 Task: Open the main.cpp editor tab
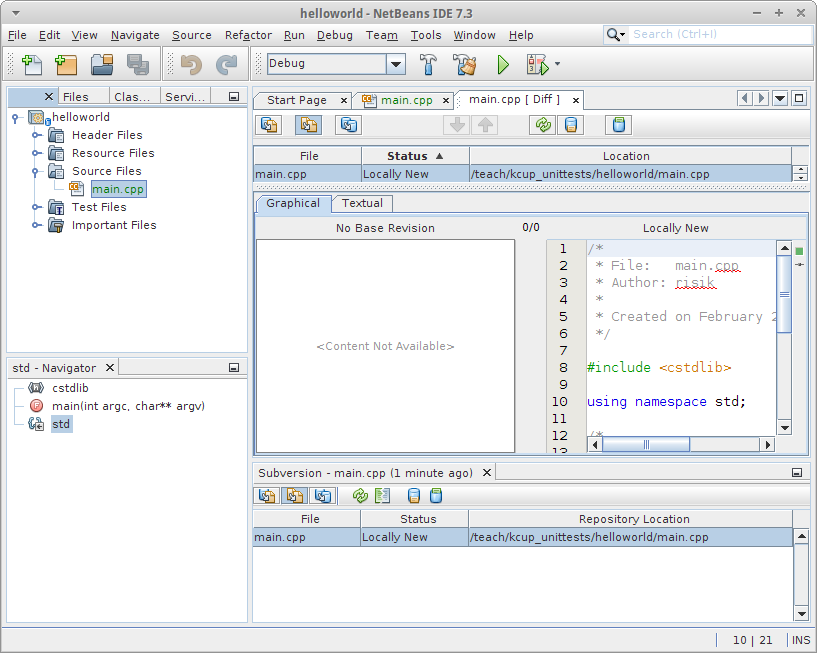(406, 100)
